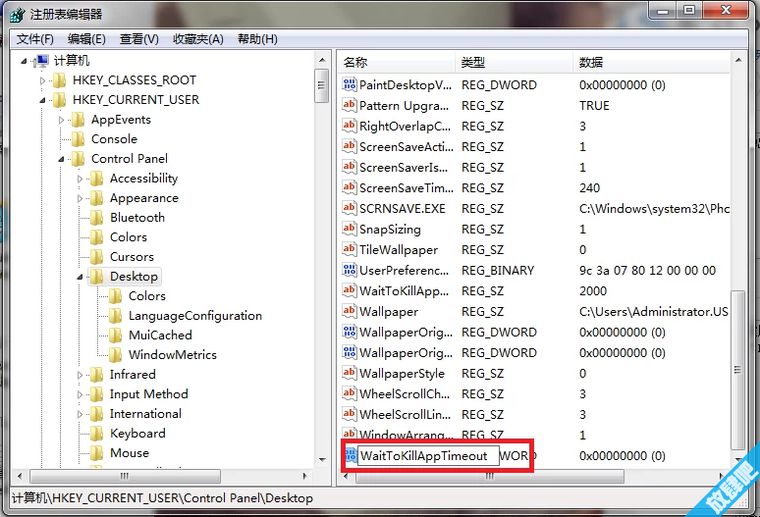Click the tree pane horizontal scrollbar thumb
Image resolution: width=760 pixels, height=517 pixels.
(125, 476)
